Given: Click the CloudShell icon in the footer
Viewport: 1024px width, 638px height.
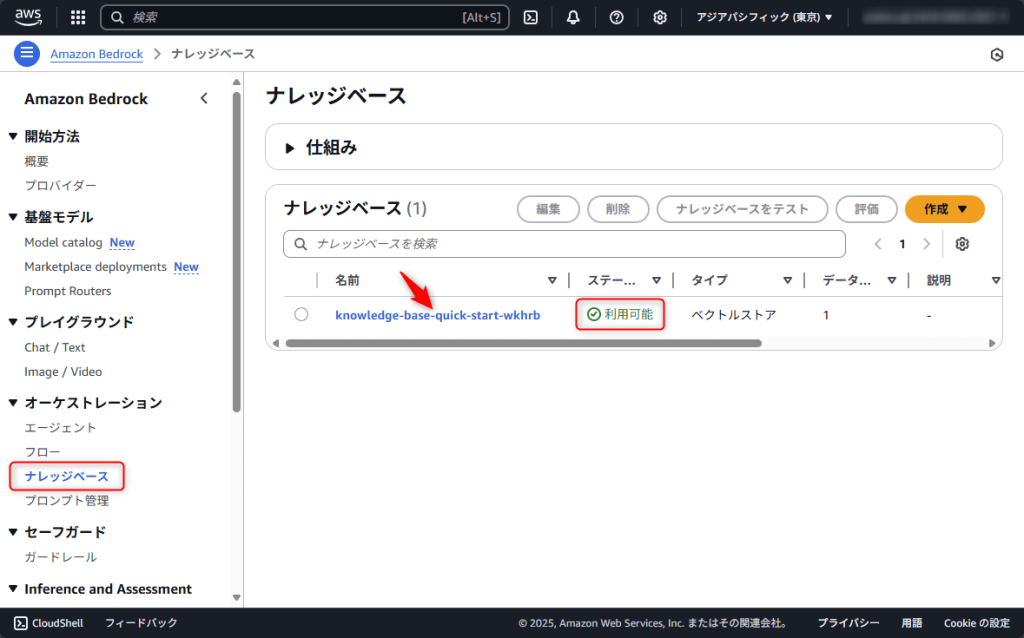Looking at the screenshot, I should click(21, 623).
